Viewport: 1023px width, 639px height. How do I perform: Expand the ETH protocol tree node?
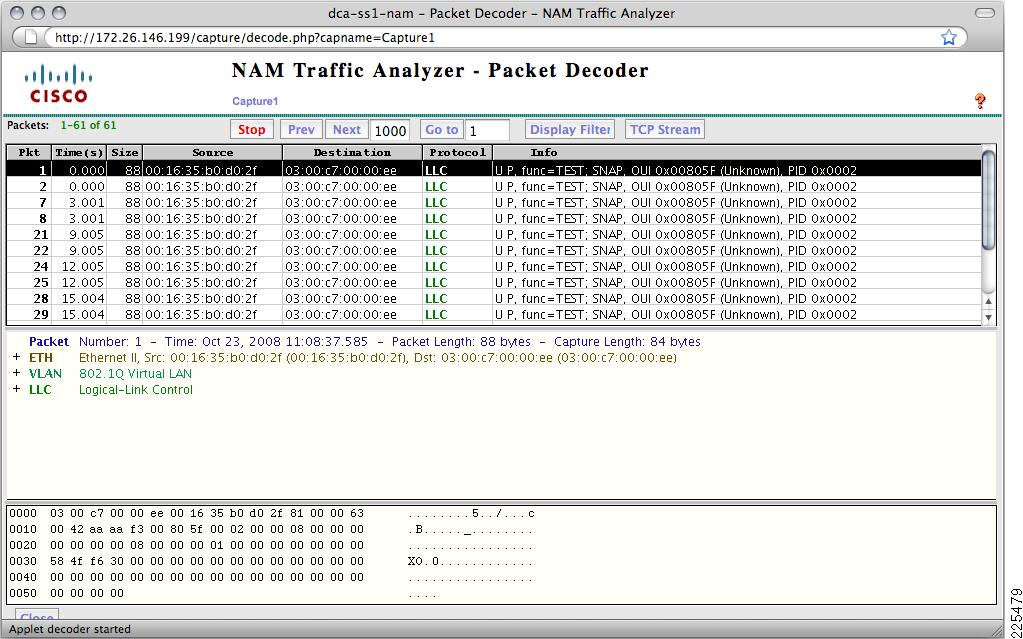tap(17, 358)
